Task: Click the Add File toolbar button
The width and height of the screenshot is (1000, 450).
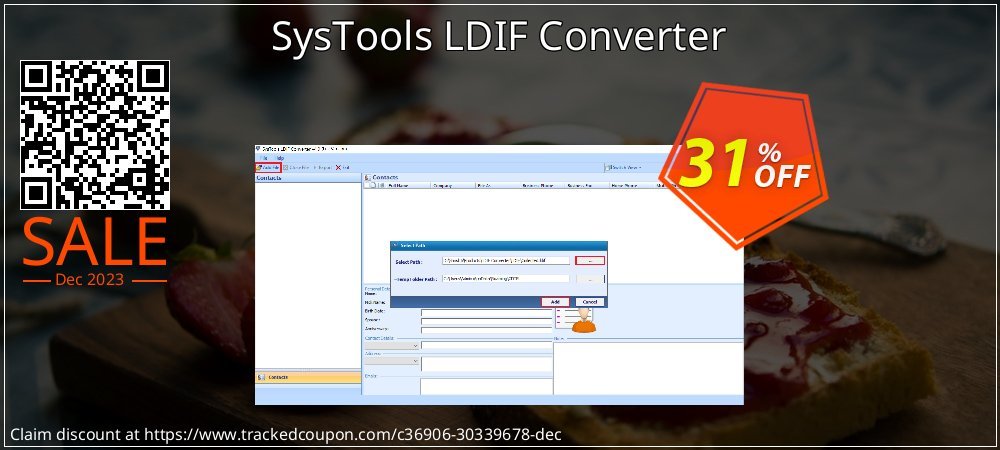Action: (268, 168)
